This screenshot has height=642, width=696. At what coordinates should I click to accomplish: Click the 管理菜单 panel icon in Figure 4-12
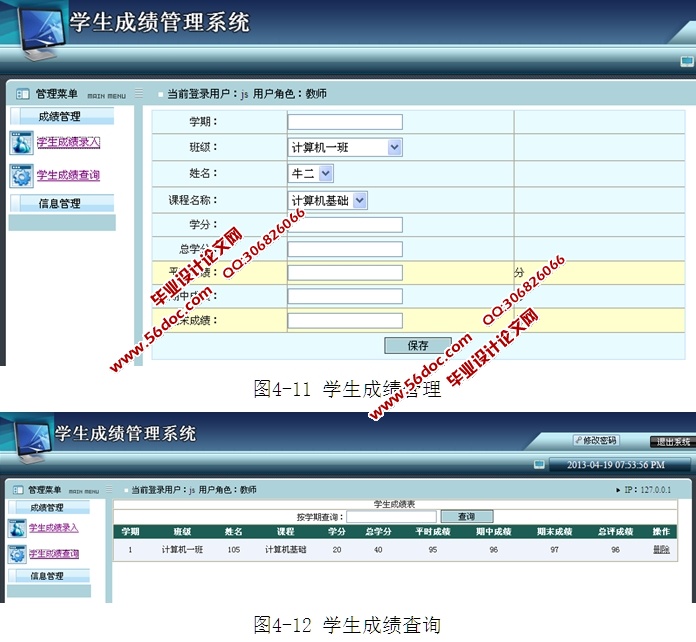click(x=18, y=490)
